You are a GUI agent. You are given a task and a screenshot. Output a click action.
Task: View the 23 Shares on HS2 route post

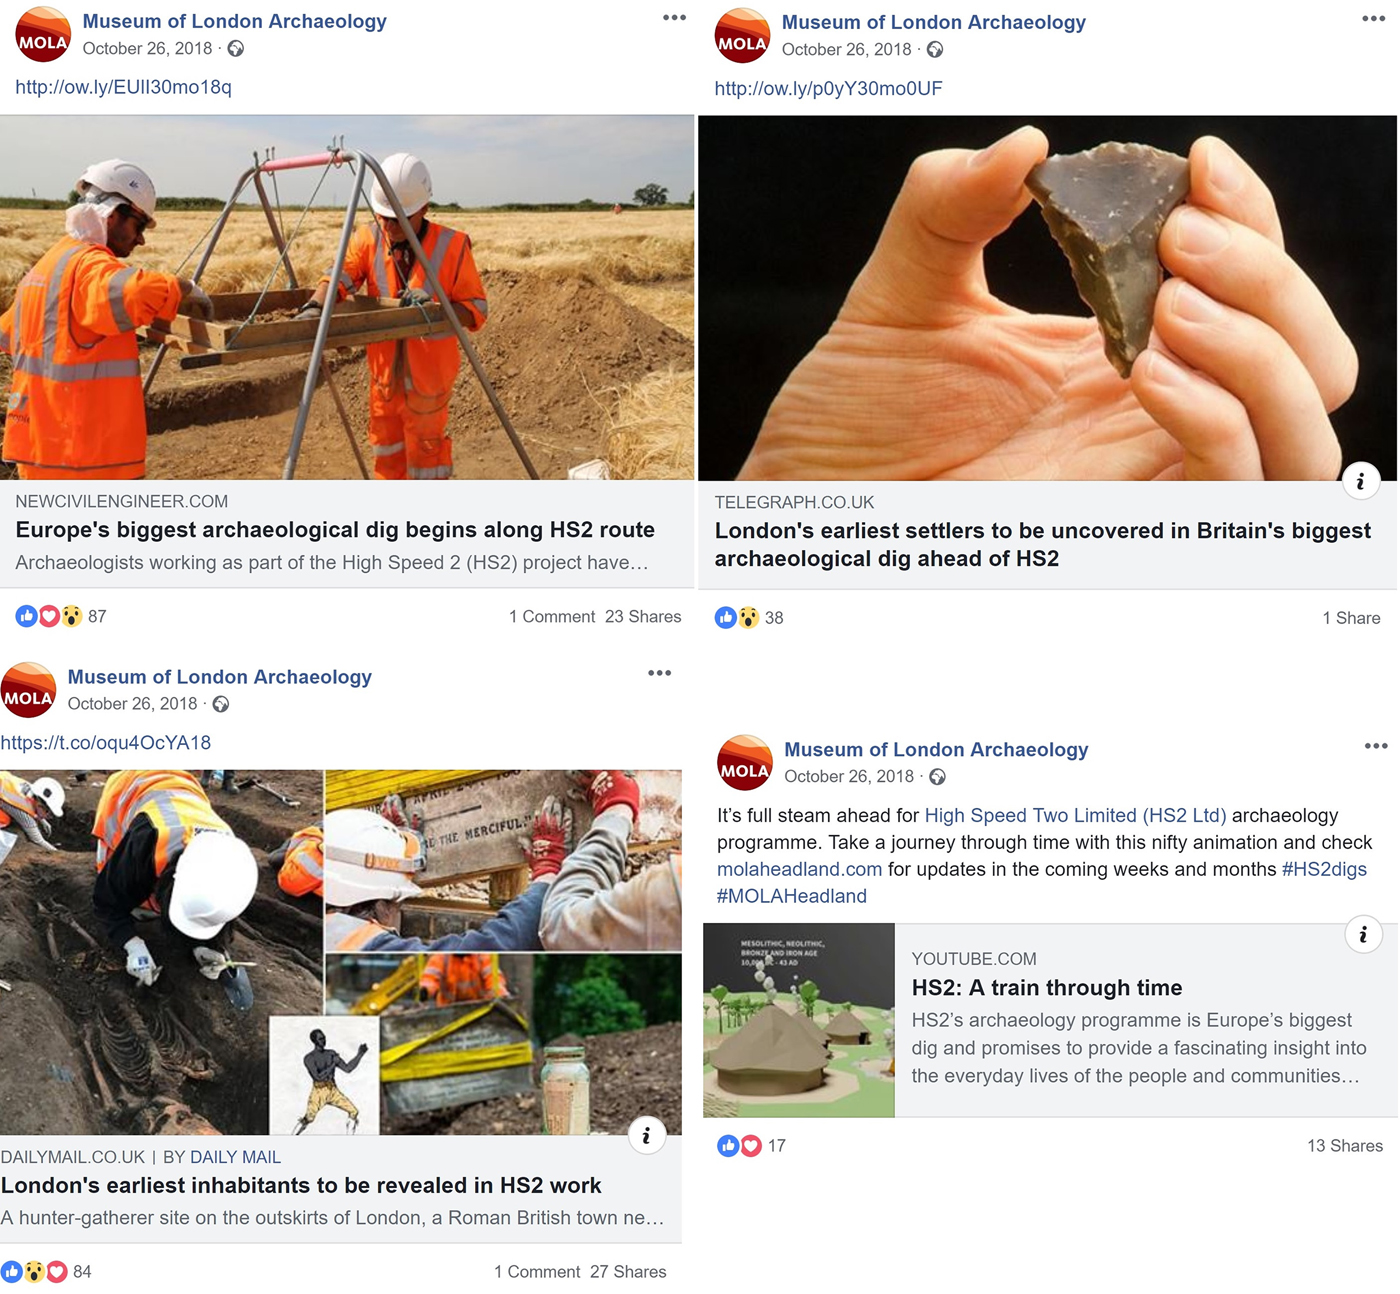pos(643,617)
